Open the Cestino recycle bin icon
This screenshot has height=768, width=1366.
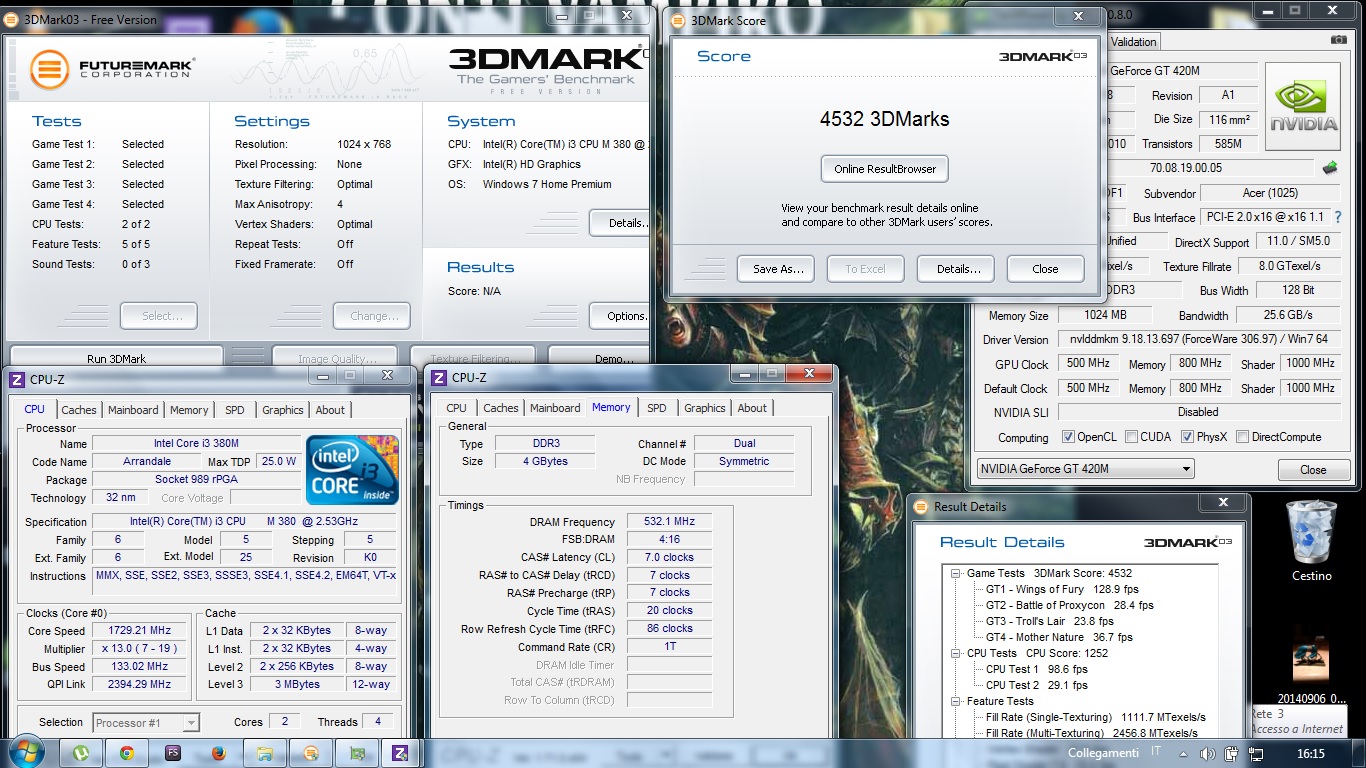(x=1311, y=540)
